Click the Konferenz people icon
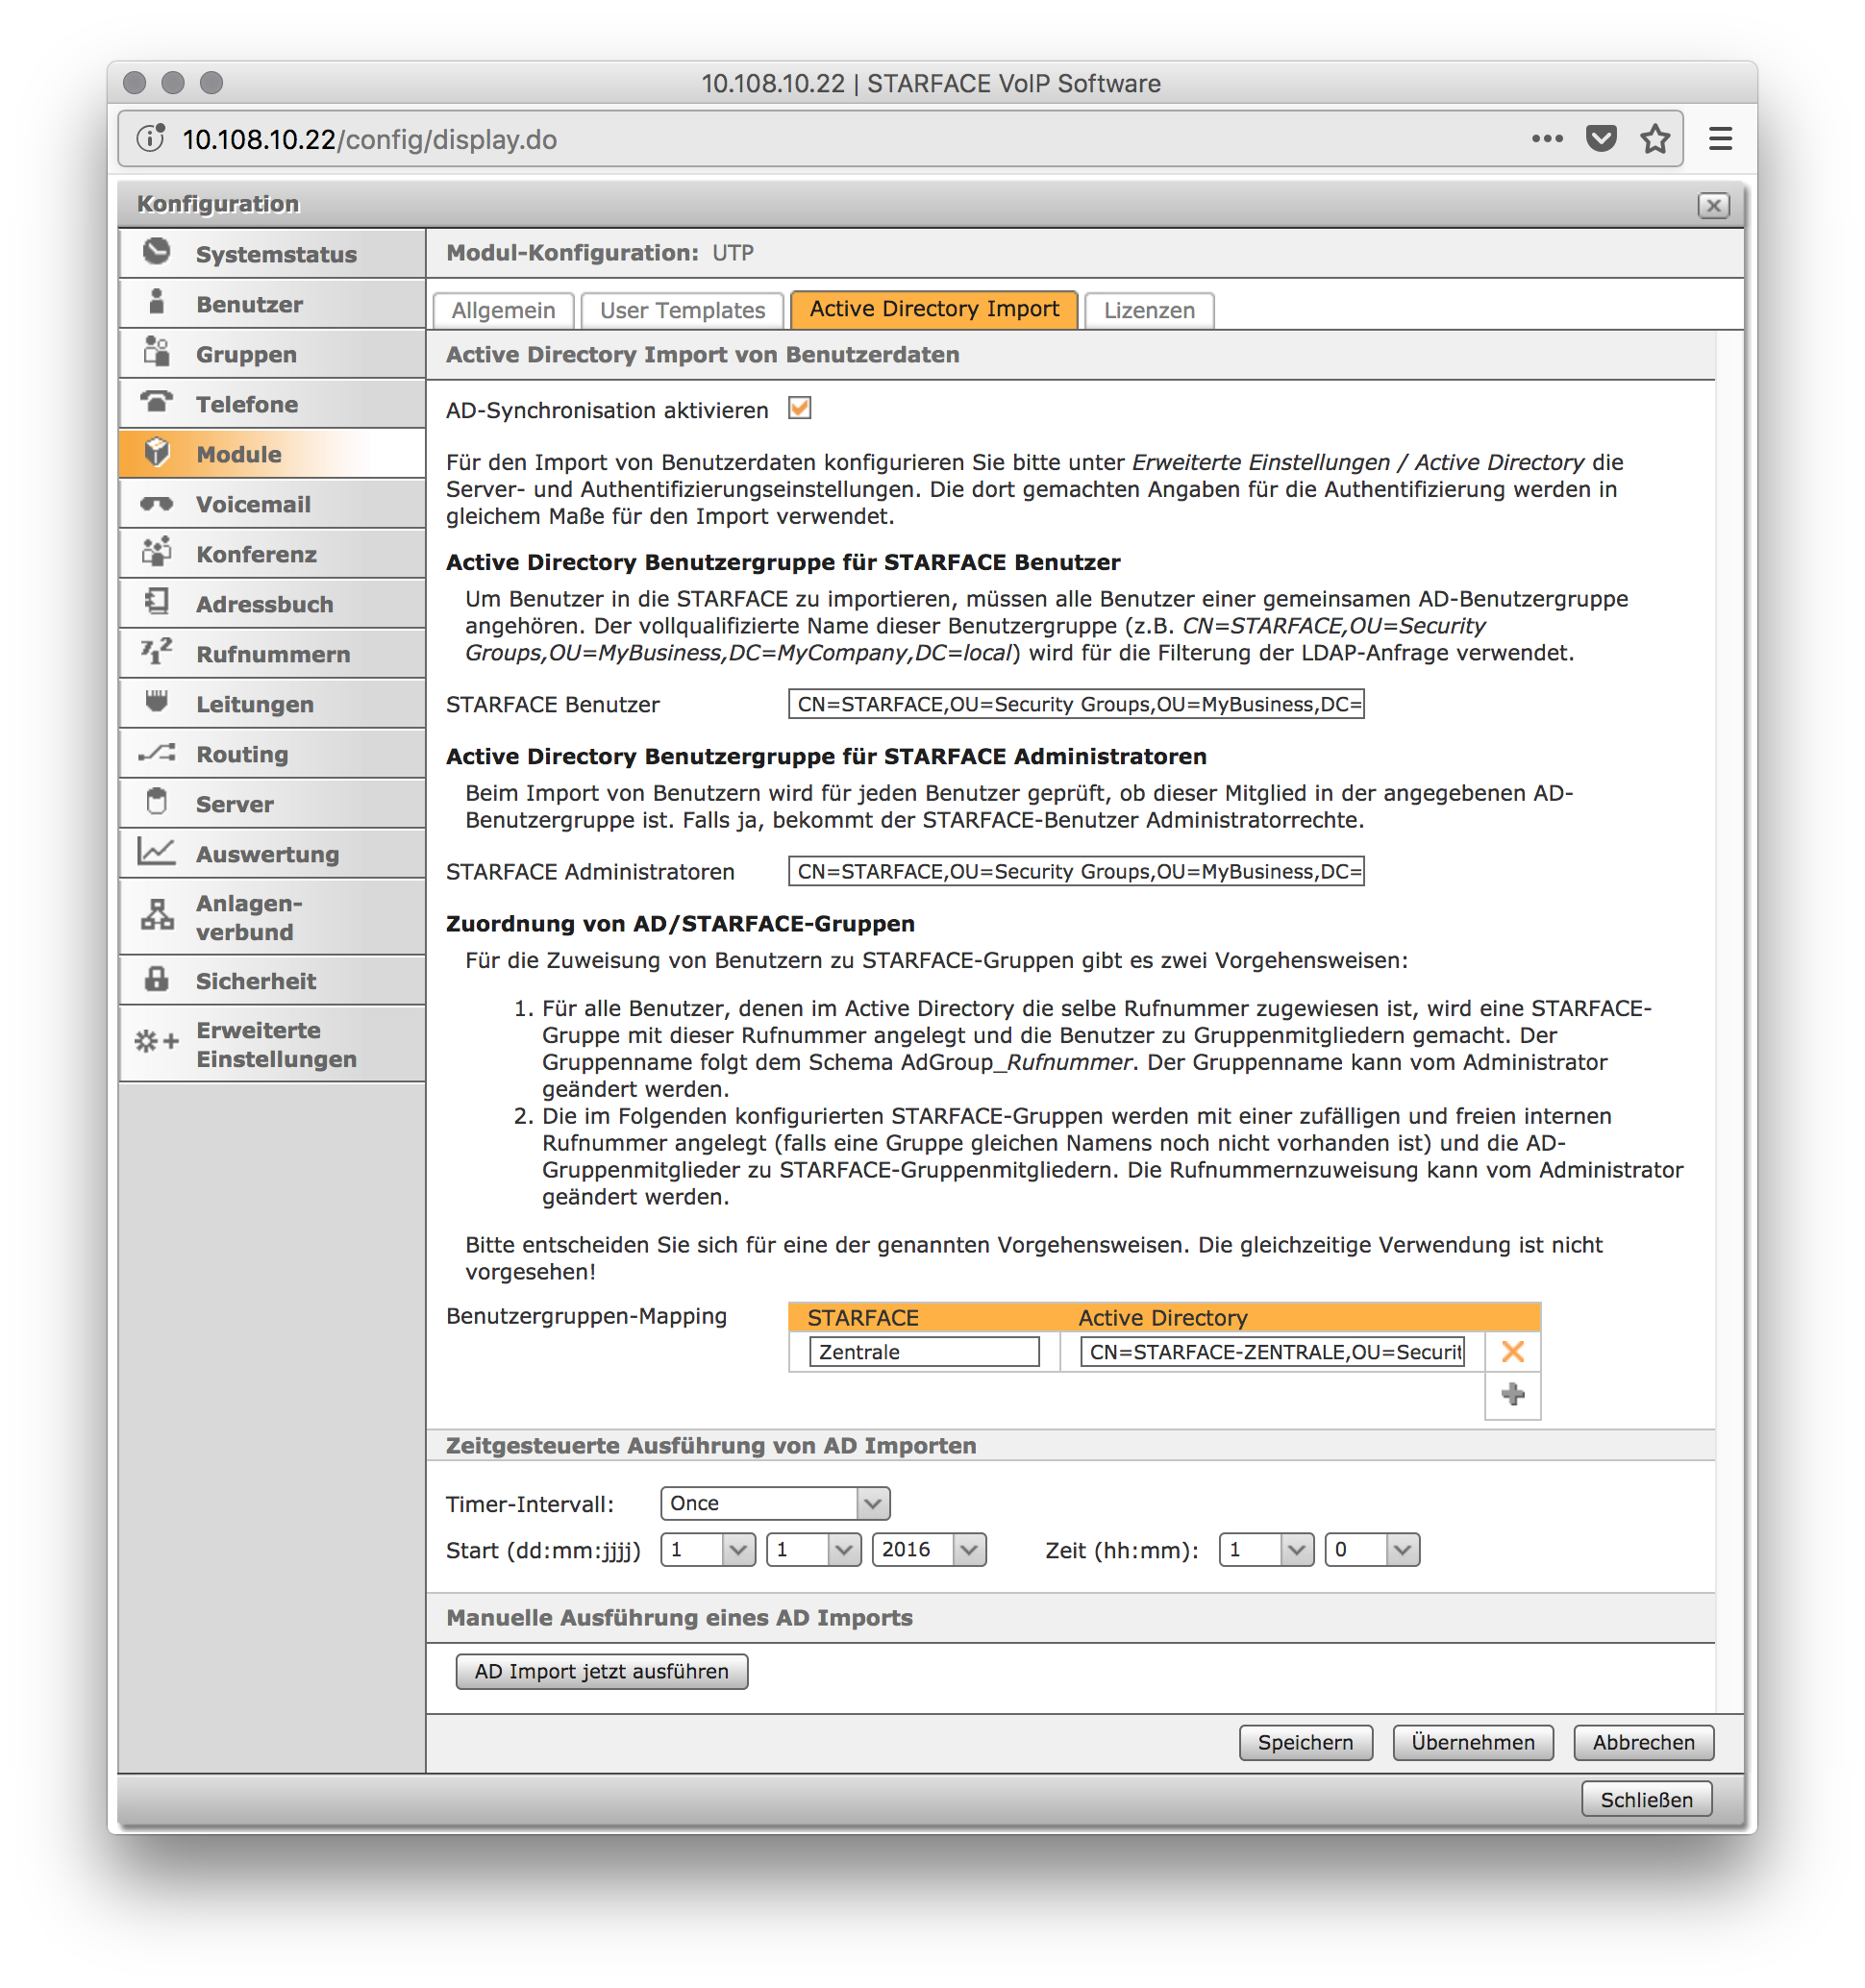The width and height of the screenshot is (1865, 1988). click(156, 552)
